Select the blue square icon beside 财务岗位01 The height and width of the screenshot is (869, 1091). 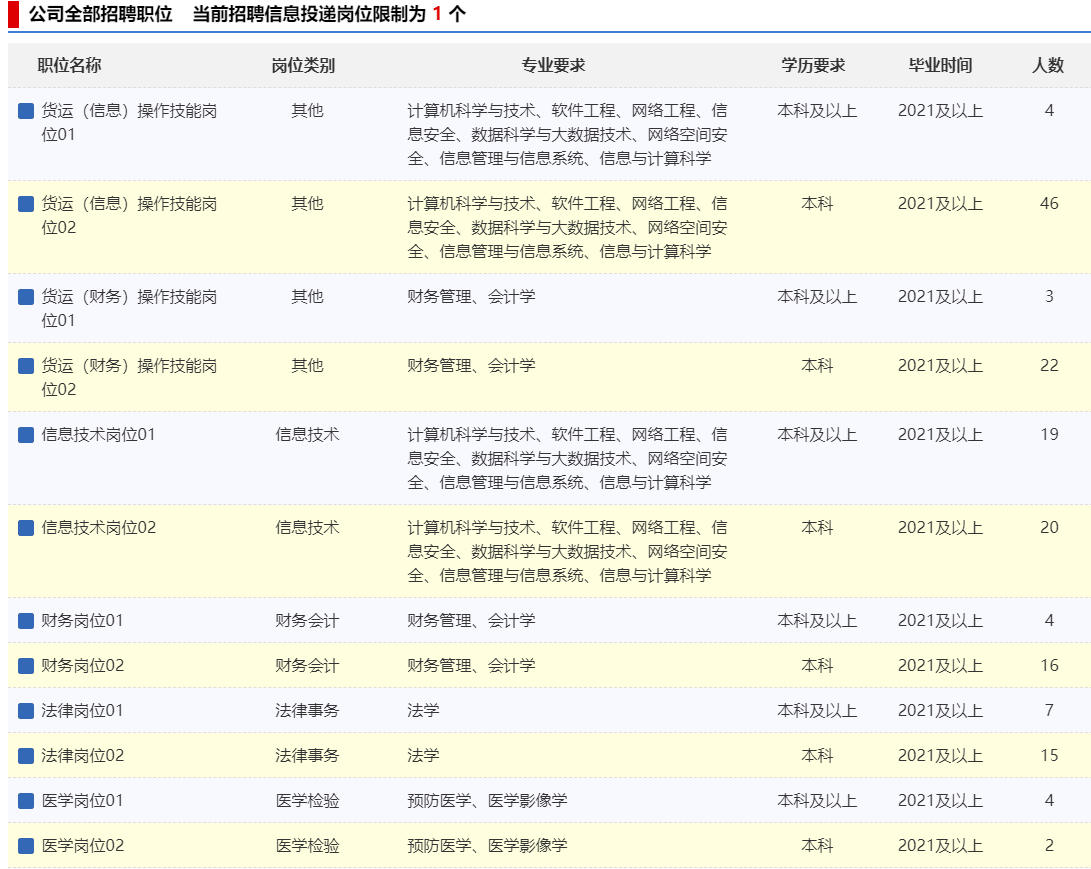26,621
